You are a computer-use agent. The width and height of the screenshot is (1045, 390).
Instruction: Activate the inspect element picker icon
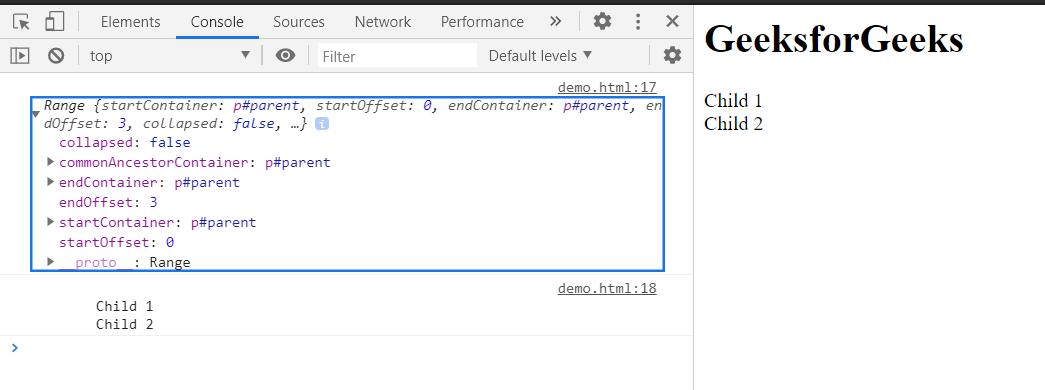click(21, 22)
